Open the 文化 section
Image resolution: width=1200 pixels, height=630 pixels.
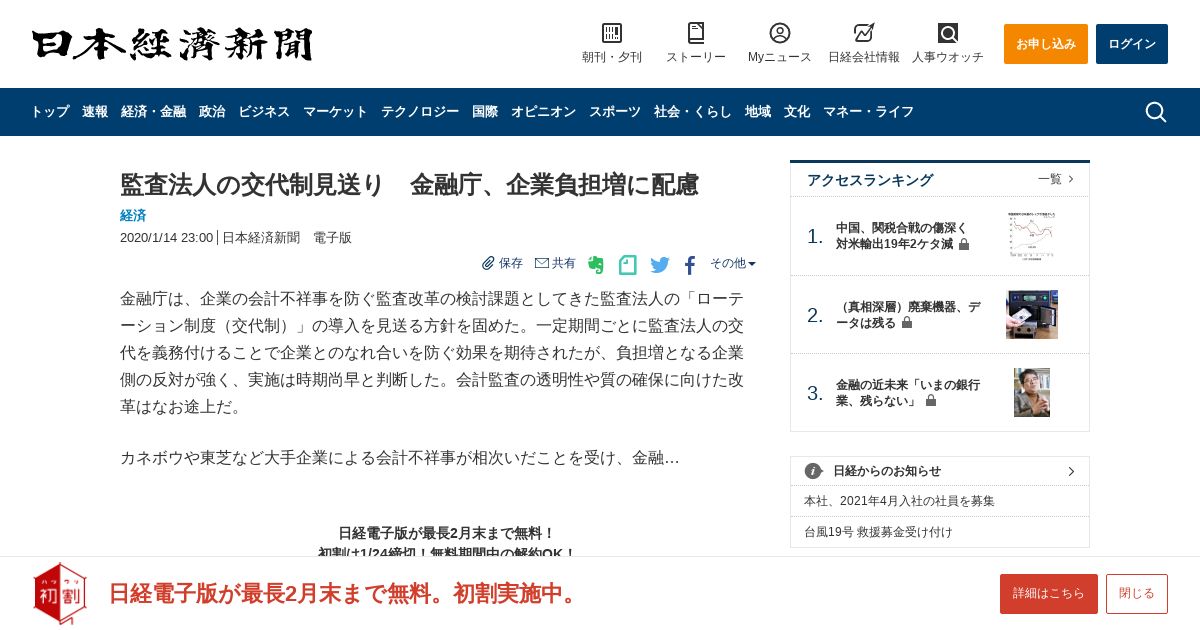[x=797, y=112]
